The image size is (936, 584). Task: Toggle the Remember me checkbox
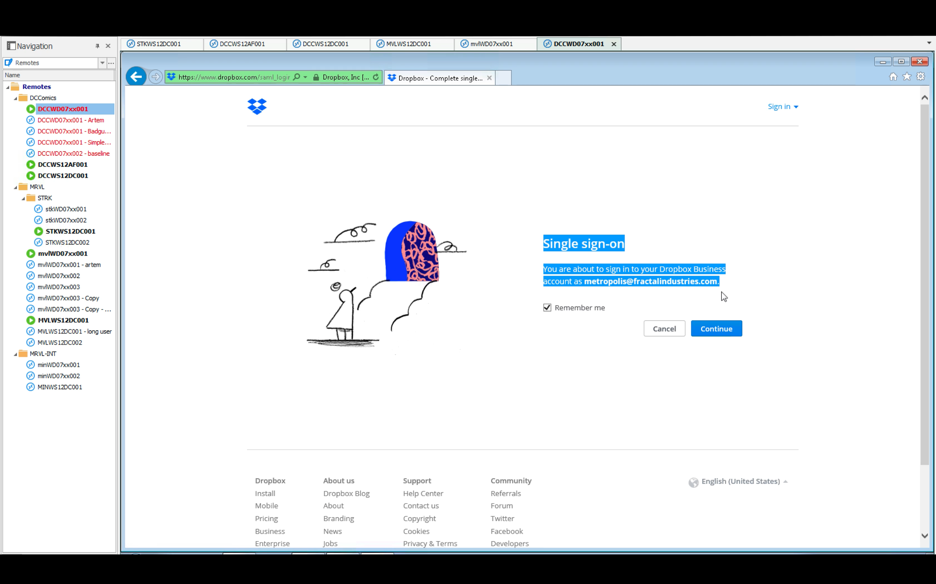coord(547,308)
